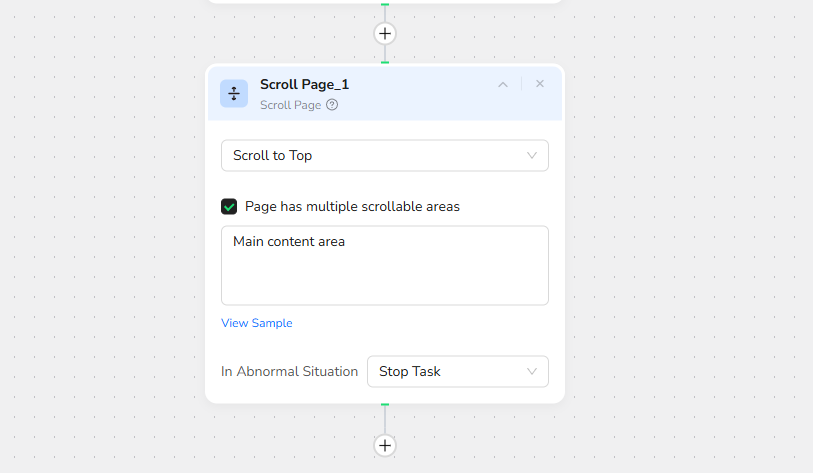This screenshot has width=813, height=473.
Task: Click the blue Scroll Page step icon
Action: [234, 94]
